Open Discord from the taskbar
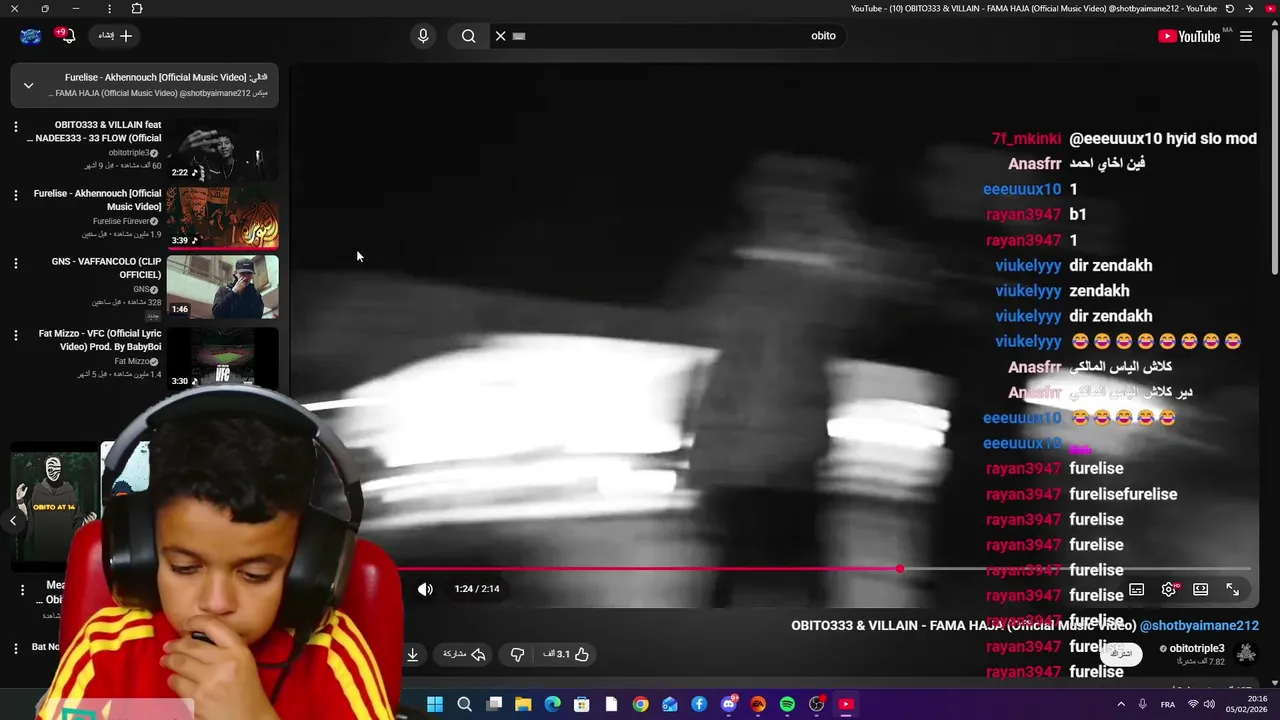 tap(729, 704)
